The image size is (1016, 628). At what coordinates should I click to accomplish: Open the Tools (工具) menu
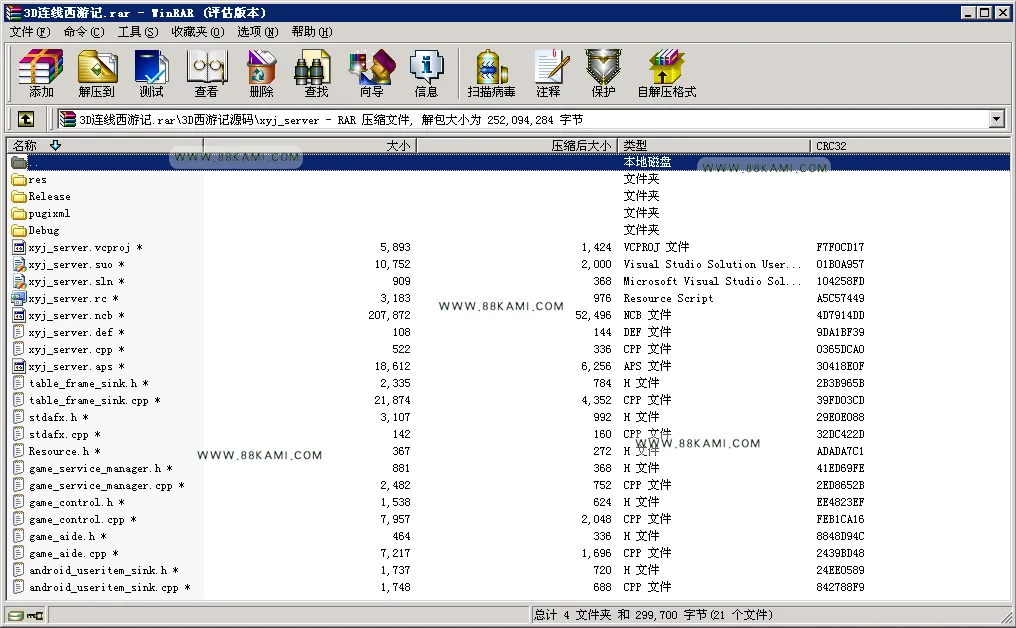point(138,32)
